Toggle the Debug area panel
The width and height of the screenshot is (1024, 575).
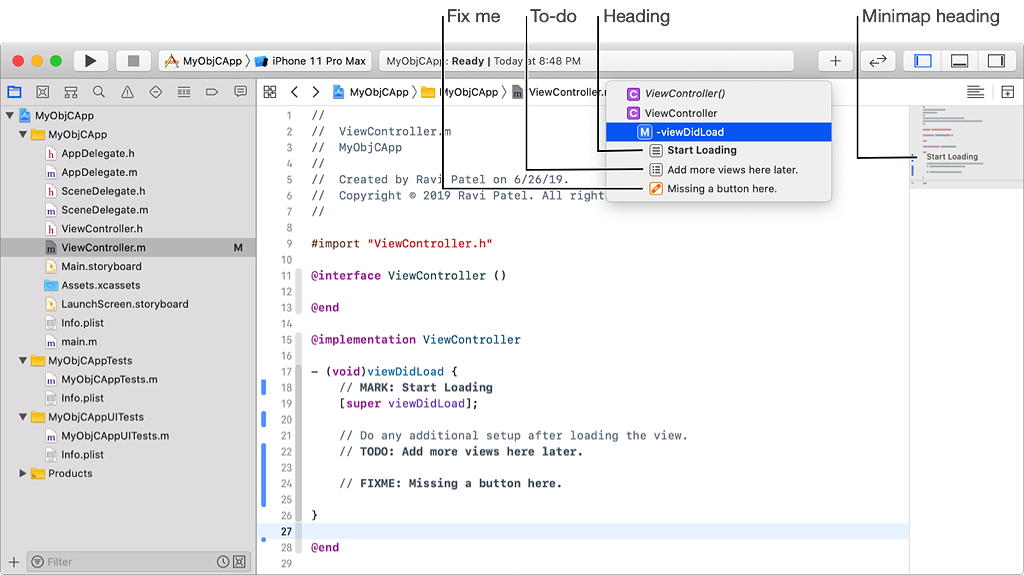pyautogui.click(x=959, y=61)
